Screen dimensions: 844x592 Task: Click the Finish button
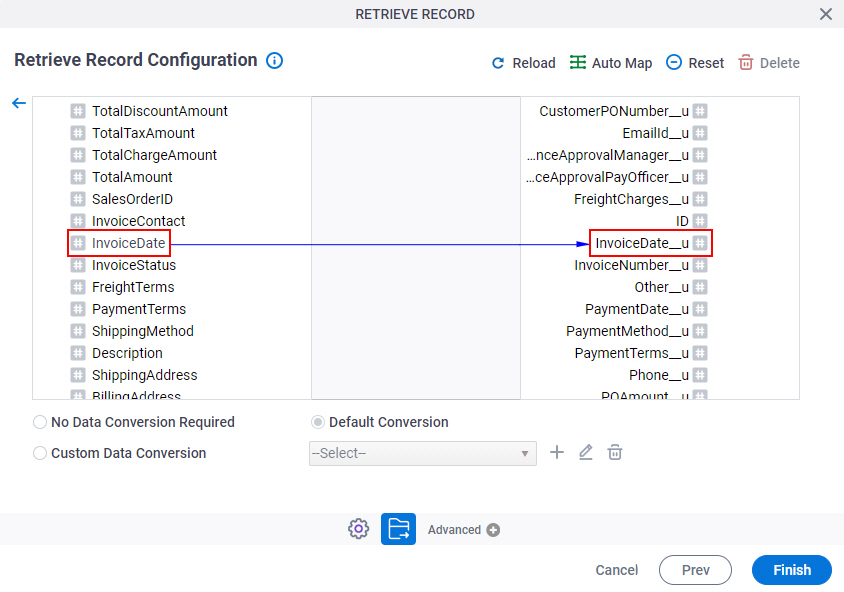[792, 570]
